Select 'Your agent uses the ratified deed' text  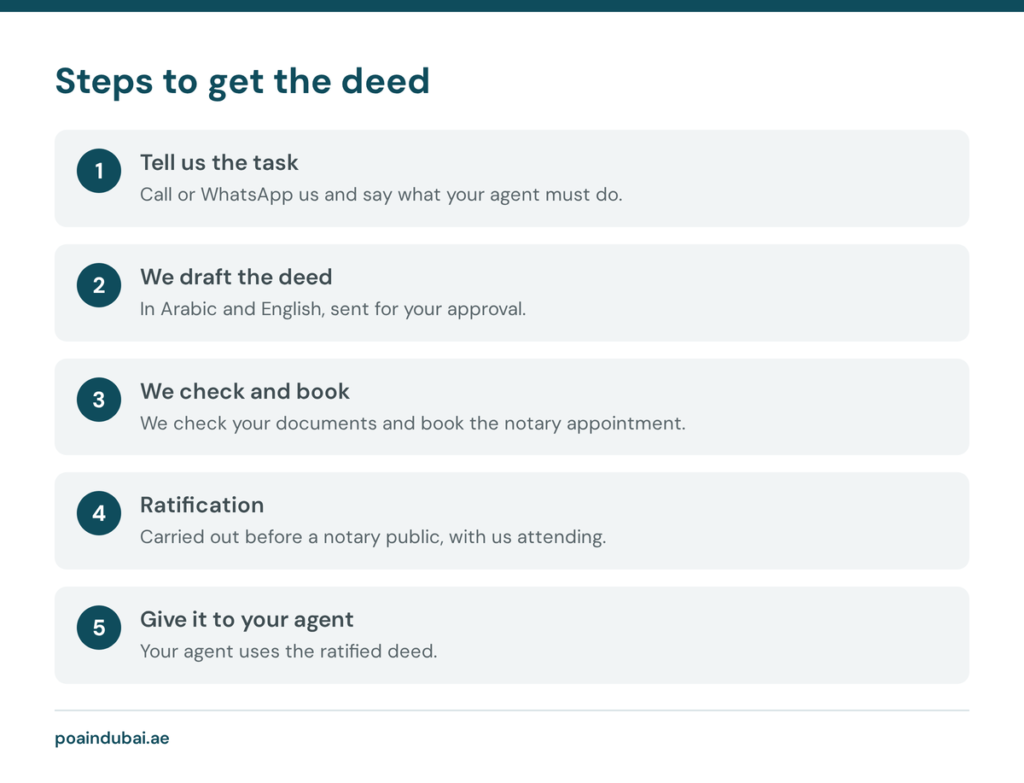[289, 651]
